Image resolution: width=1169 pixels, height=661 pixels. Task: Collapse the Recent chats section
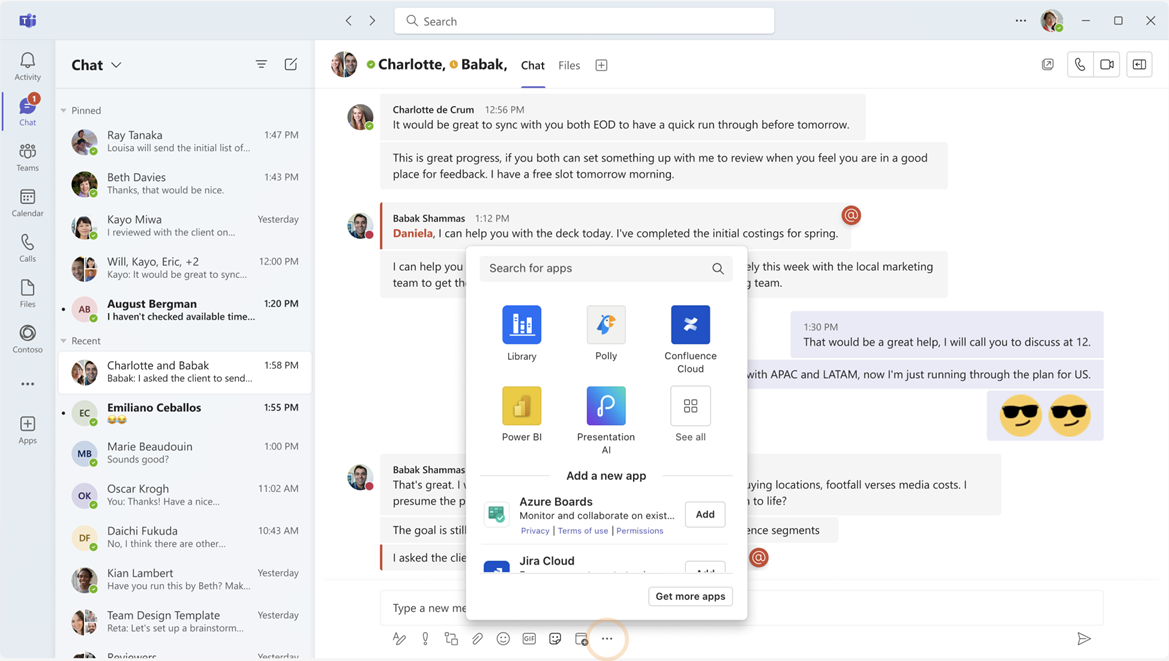point(64,341)
